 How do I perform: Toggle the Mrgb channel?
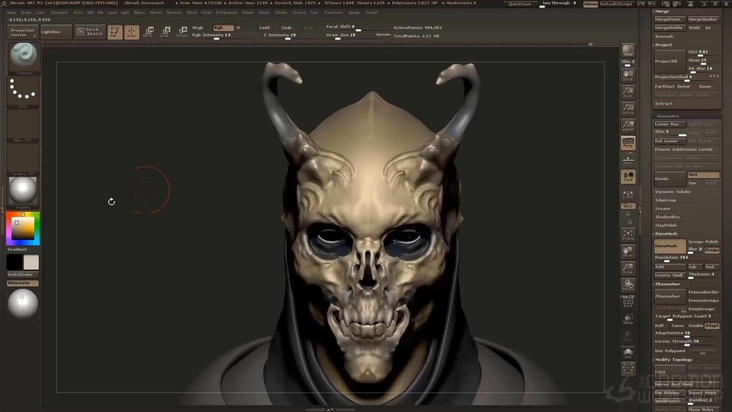198,28
